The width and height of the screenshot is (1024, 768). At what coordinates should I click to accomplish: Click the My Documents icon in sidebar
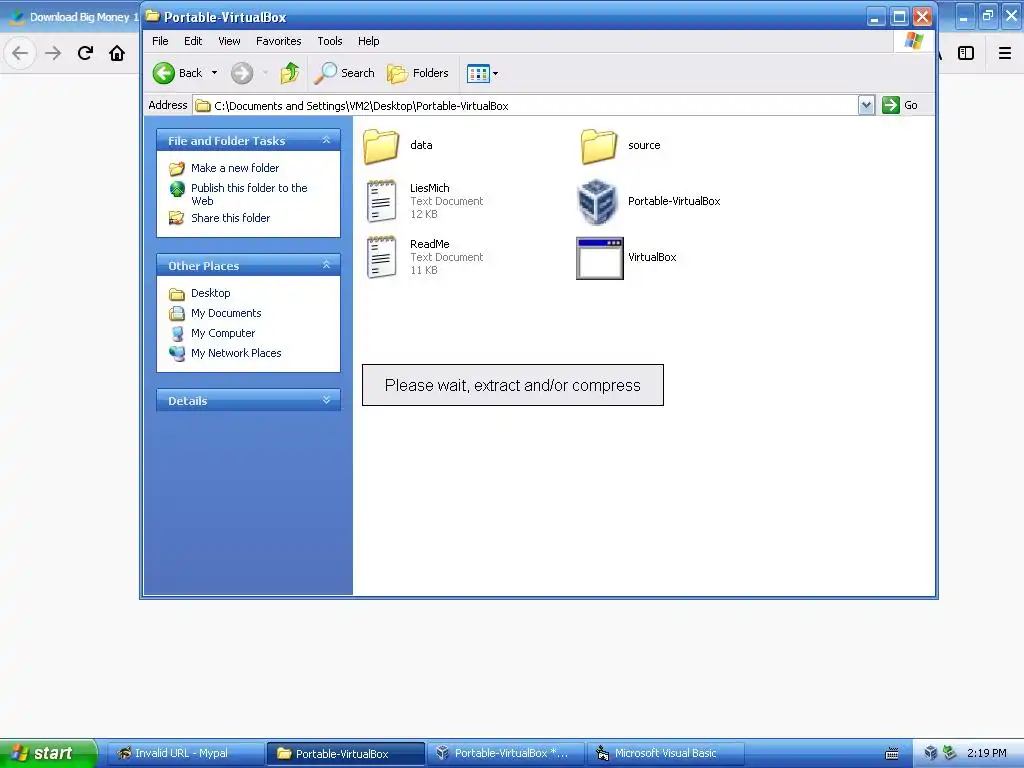coord(177,313)
